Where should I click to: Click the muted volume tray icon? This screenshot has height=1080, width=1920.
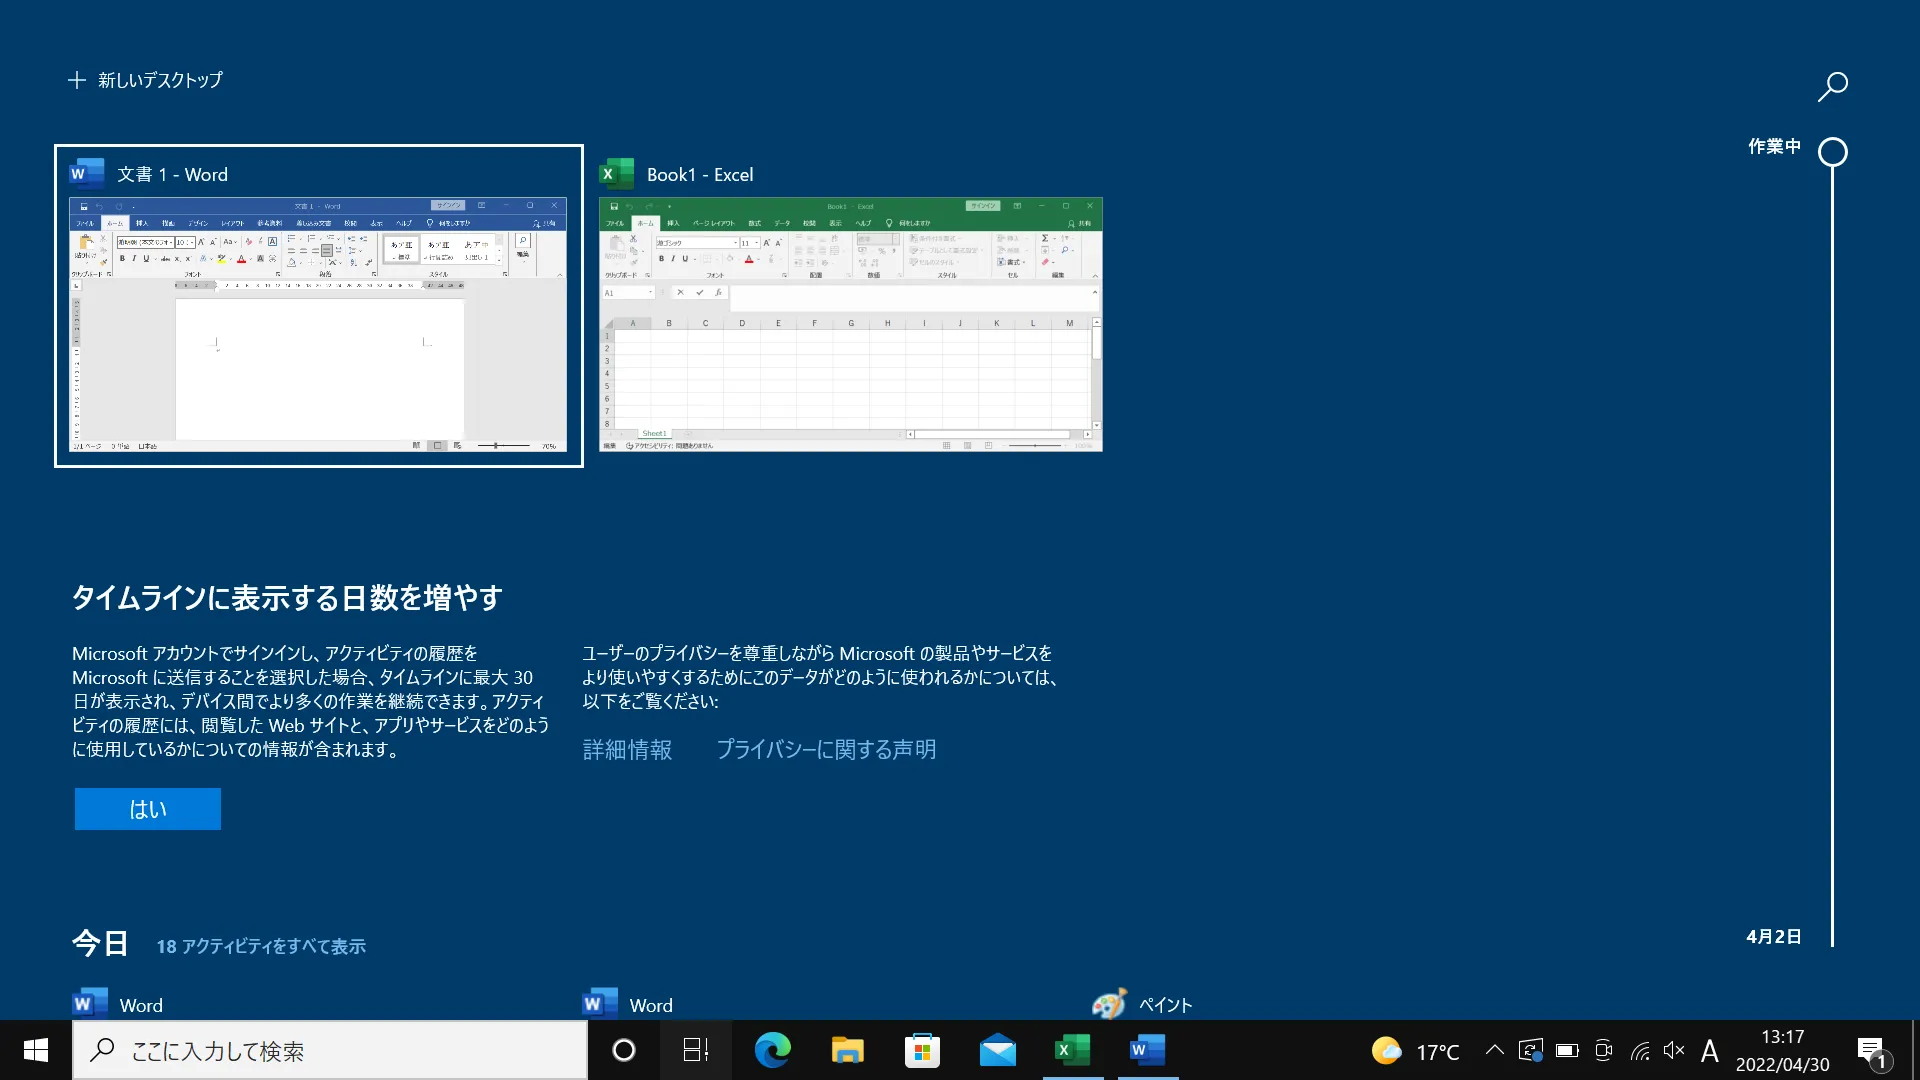click(x=1674, y=1050)
